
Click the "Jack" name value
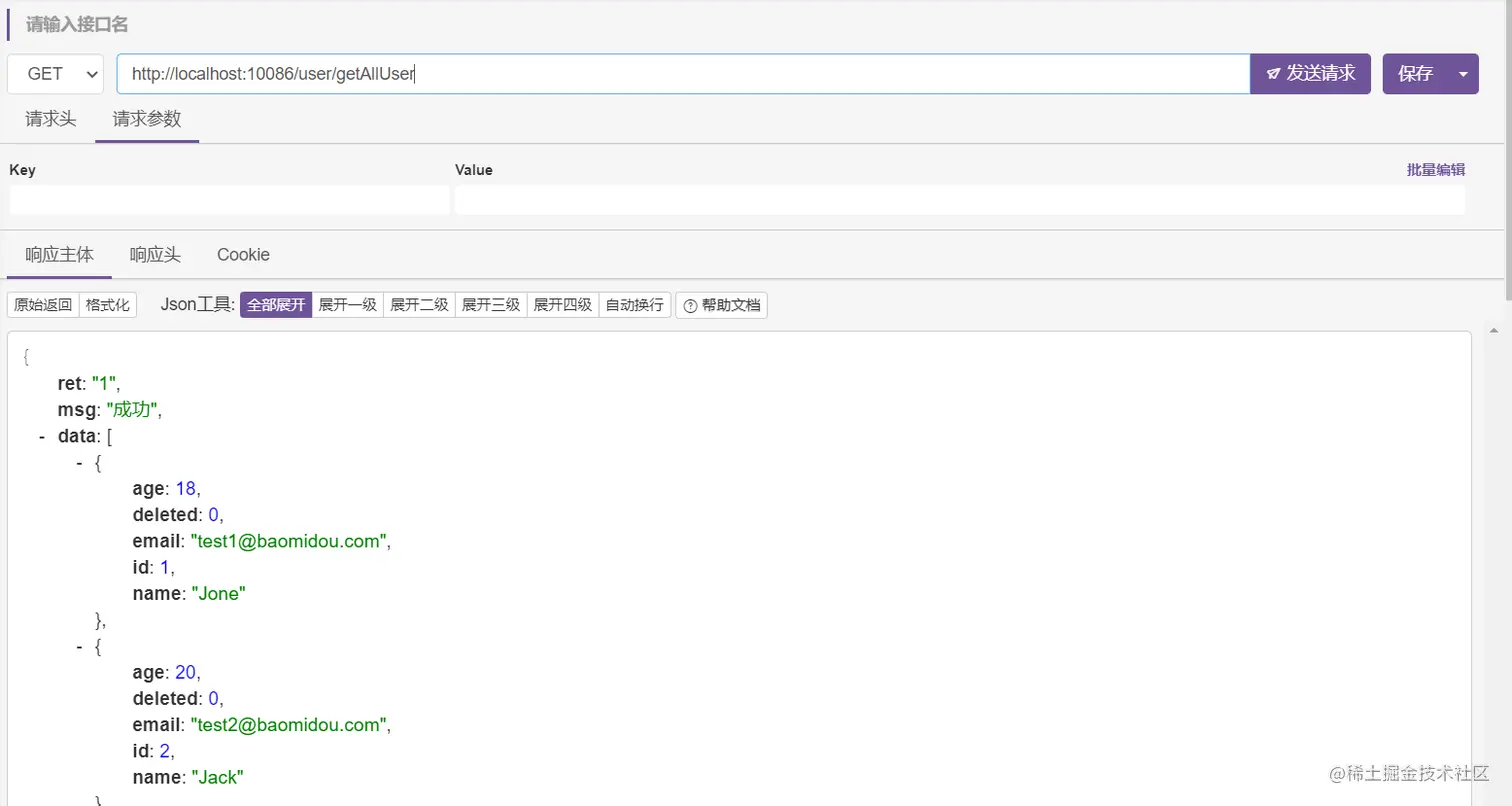pos(217,777)
